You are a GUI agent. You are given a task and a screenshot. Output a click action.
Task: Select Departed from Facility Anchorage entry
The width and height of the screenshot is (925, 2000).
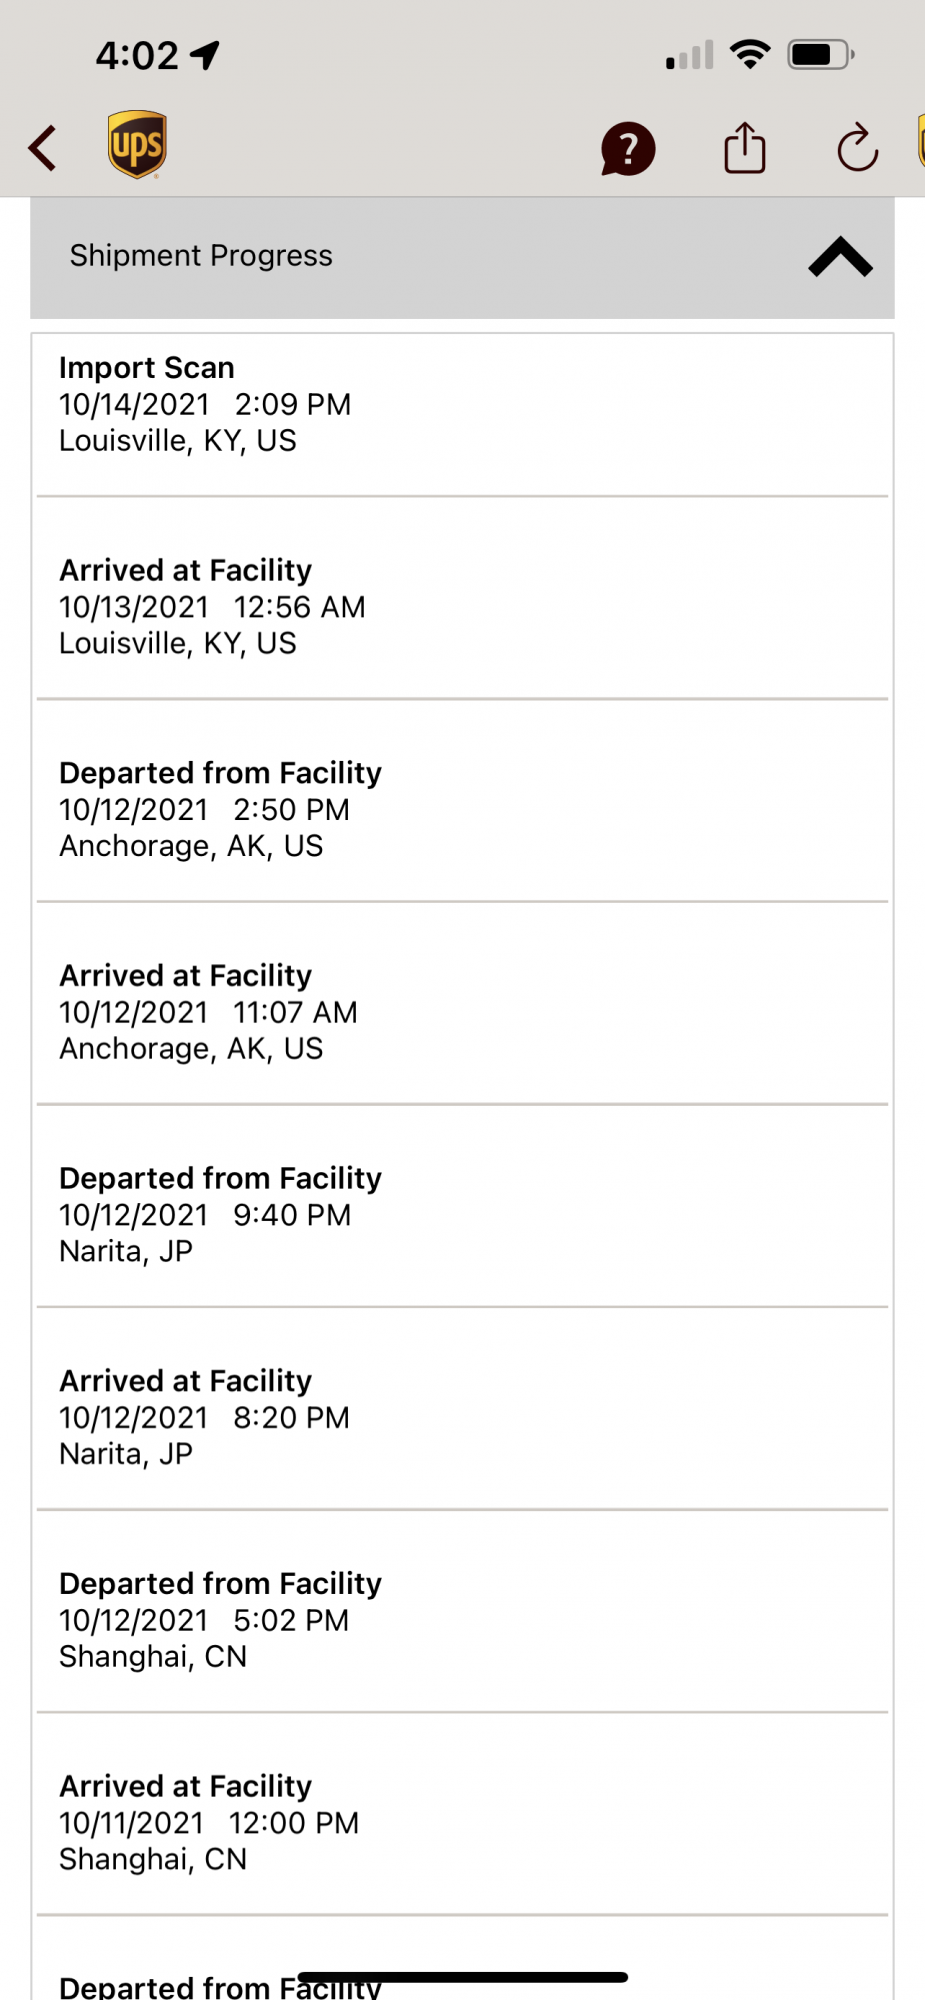click(461, 810)
